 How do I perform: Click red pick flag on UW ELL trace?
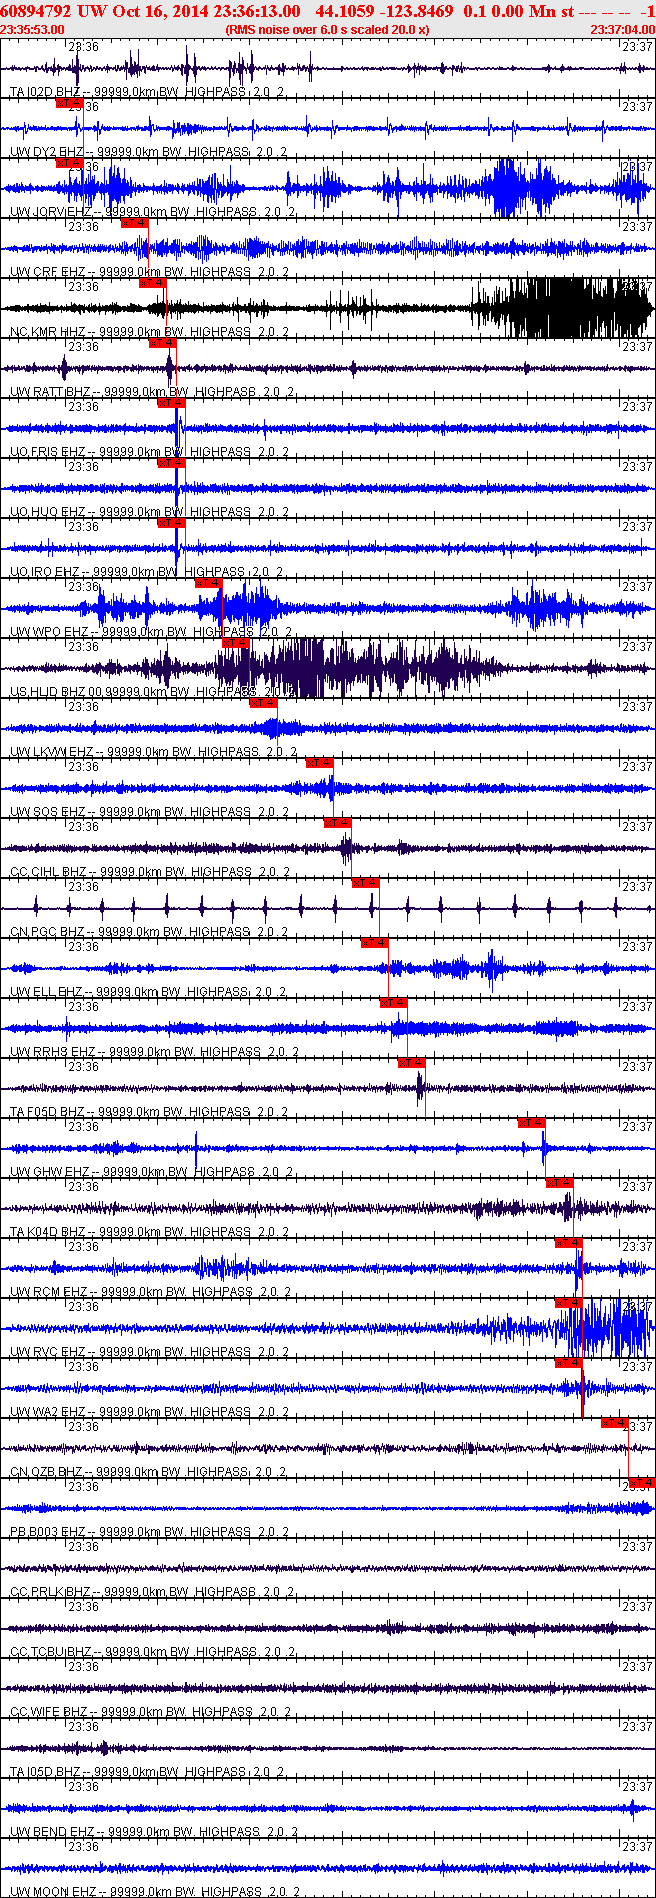[x=375, y=943]
